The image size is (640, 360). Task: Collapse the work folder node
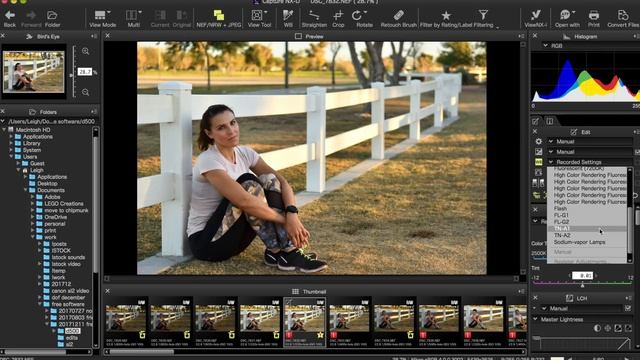click(33, 237)
